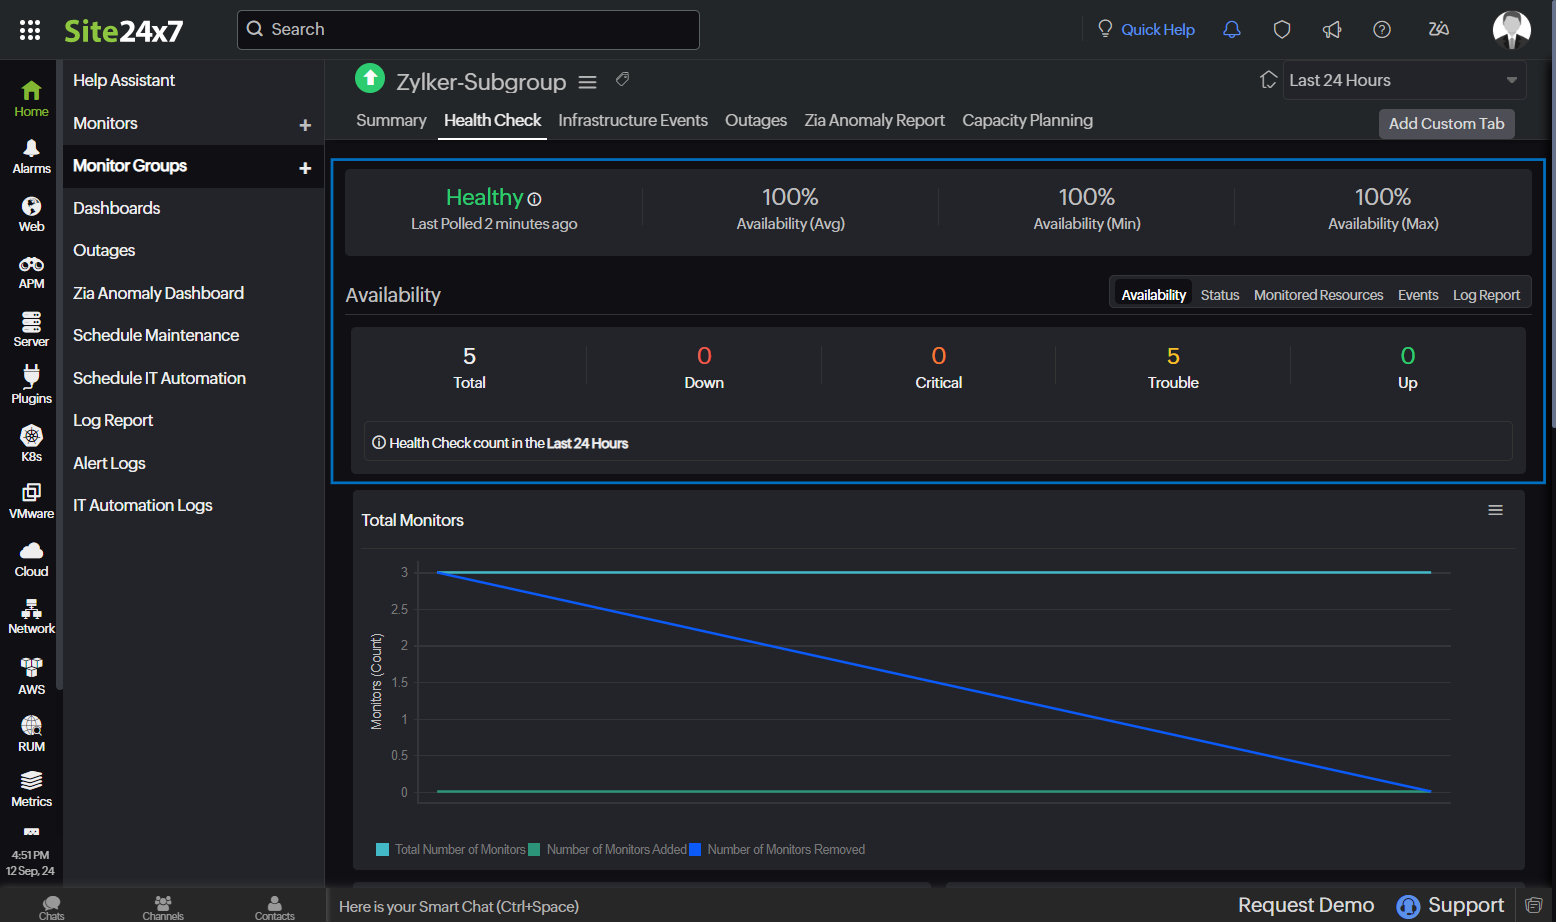
Task: Open the Cloud icon in sidebar
Action: (32, 558)
